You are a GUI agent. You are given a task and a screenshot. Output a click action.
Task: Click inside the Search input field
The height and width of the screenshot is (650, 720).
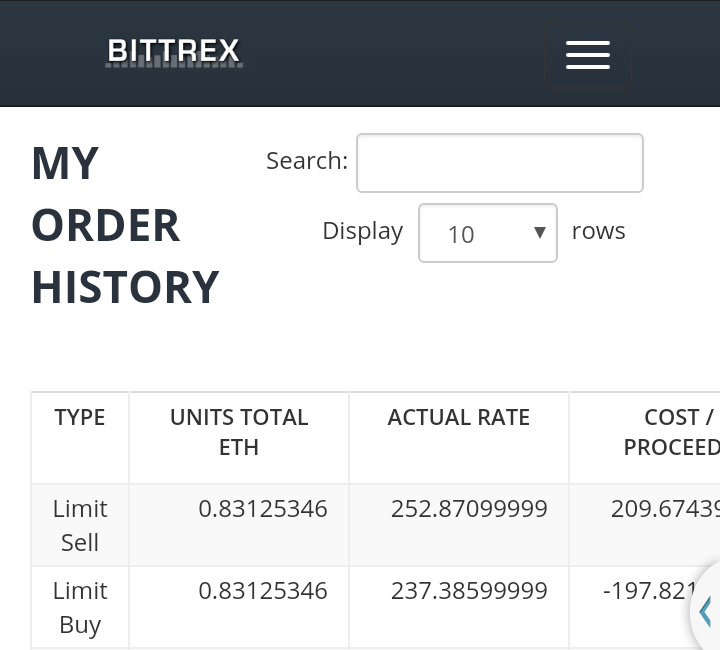499,162
